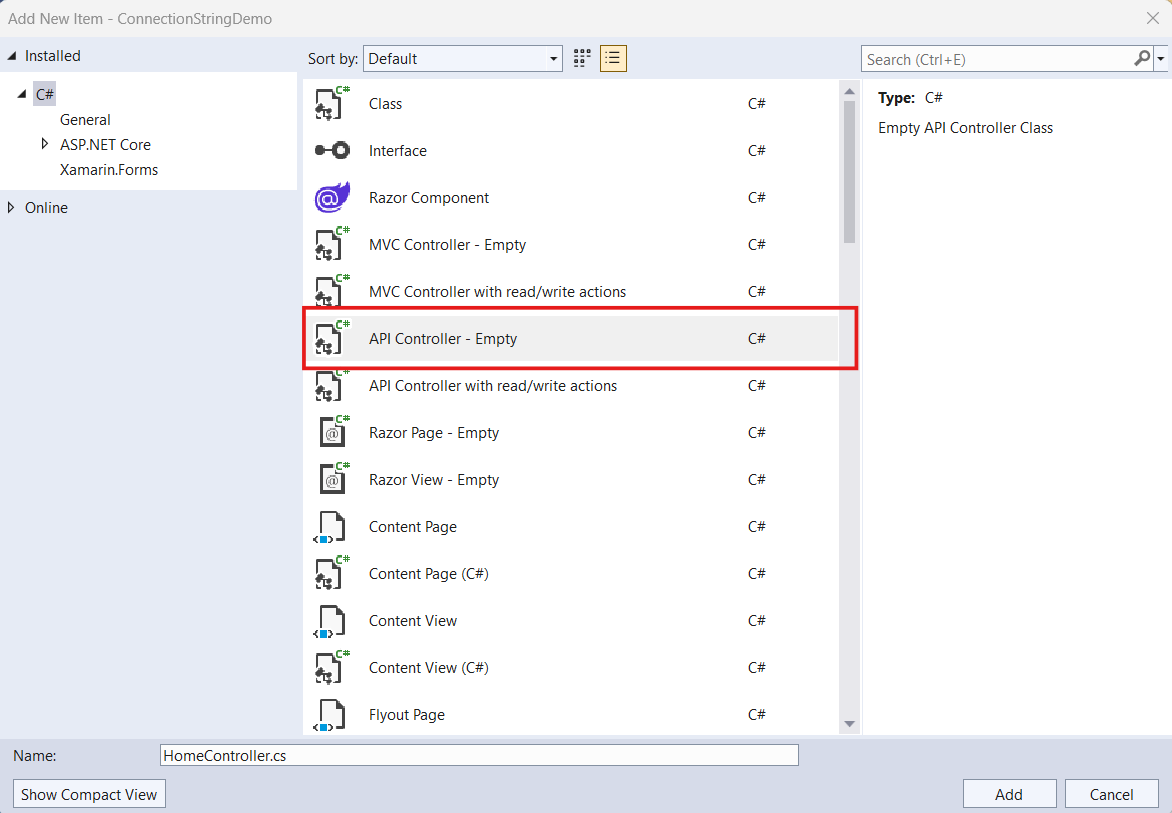1172x813 pixels.
Task: Select the C# category
Action: [x=45, y=94]
